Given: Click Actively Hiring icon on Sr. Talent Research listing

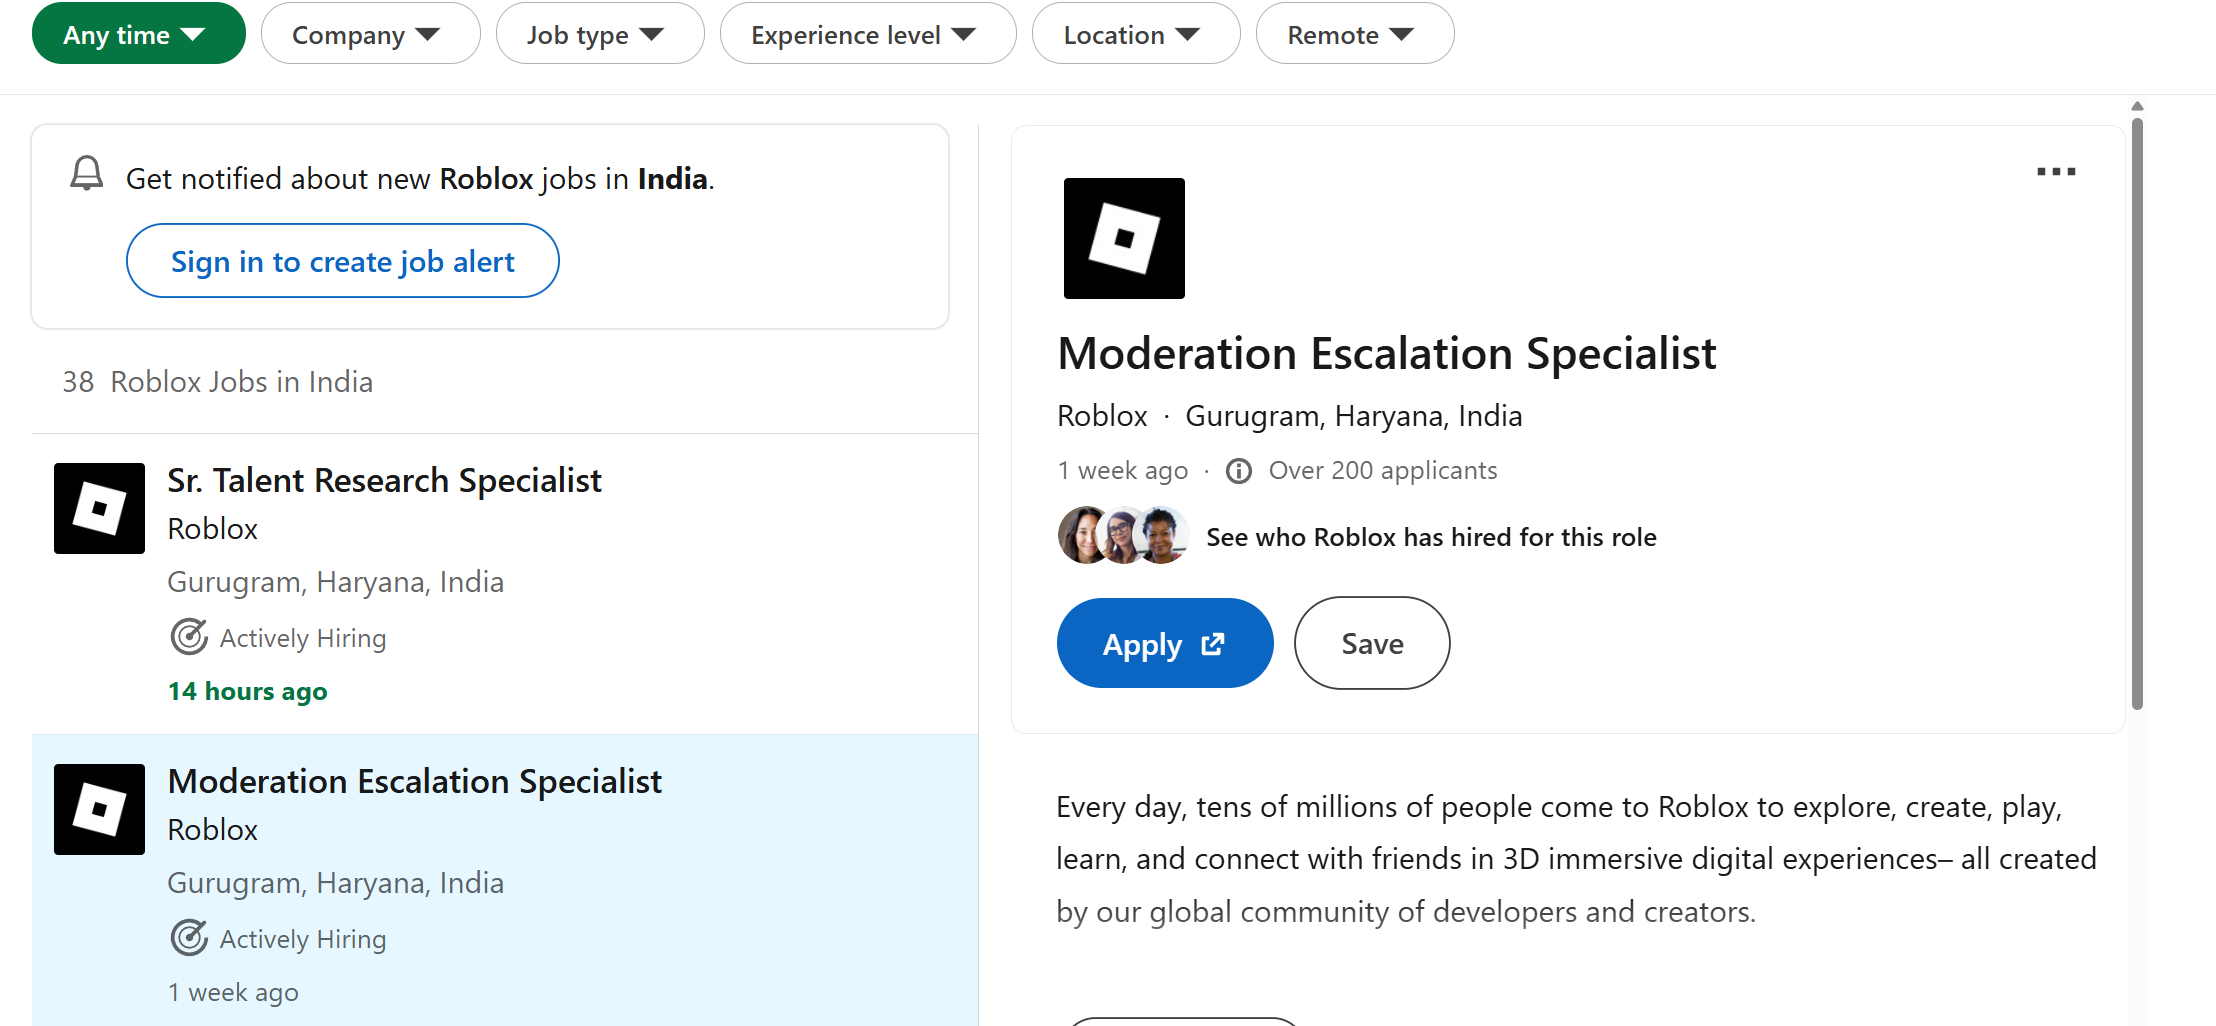Looking at the screenshot, I should pos(189,637).
